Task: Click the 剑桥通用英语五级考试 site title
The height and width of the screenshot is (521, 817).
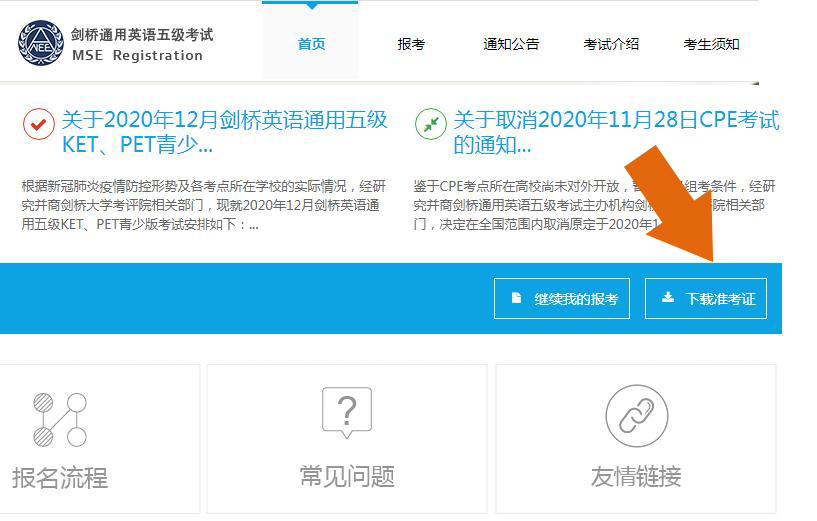Action: click(x=142, y=35)
